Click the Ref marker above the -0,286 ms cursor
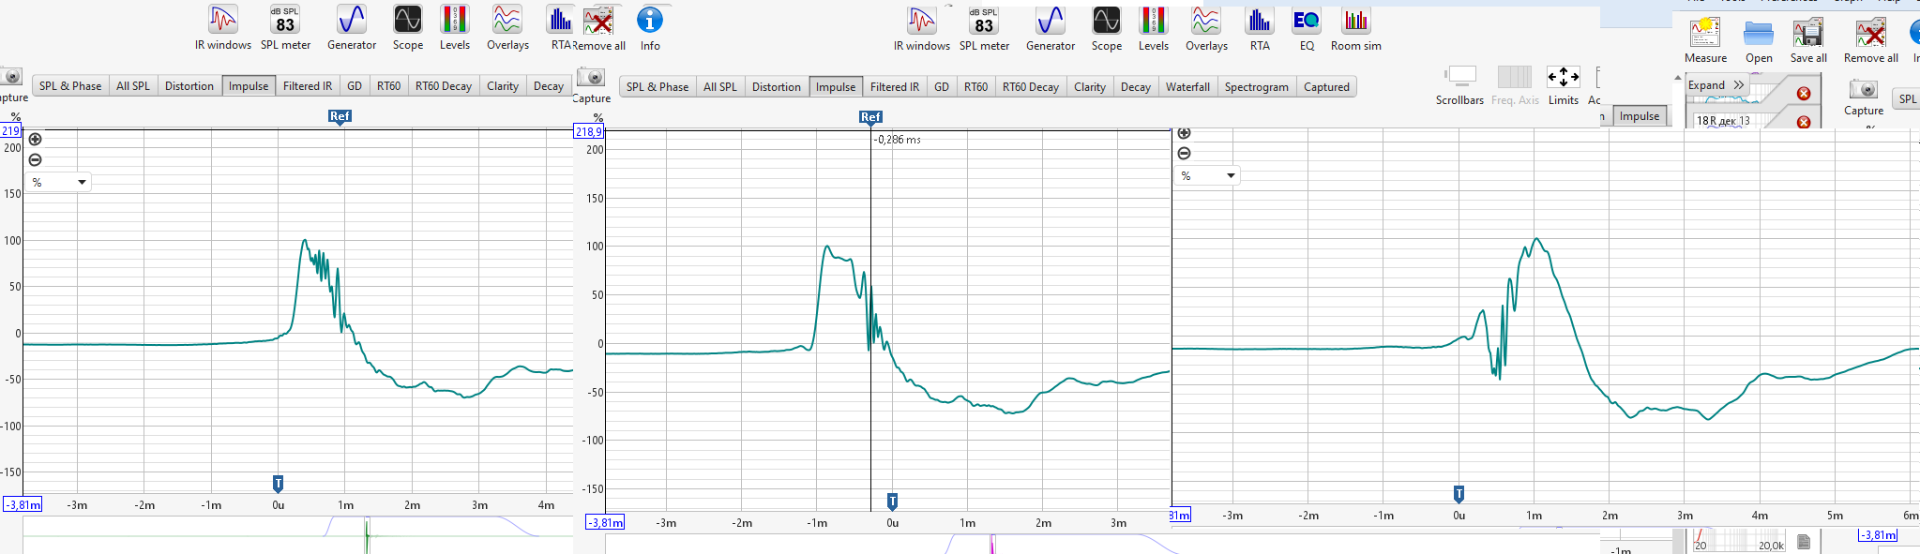 click(870, 117)
